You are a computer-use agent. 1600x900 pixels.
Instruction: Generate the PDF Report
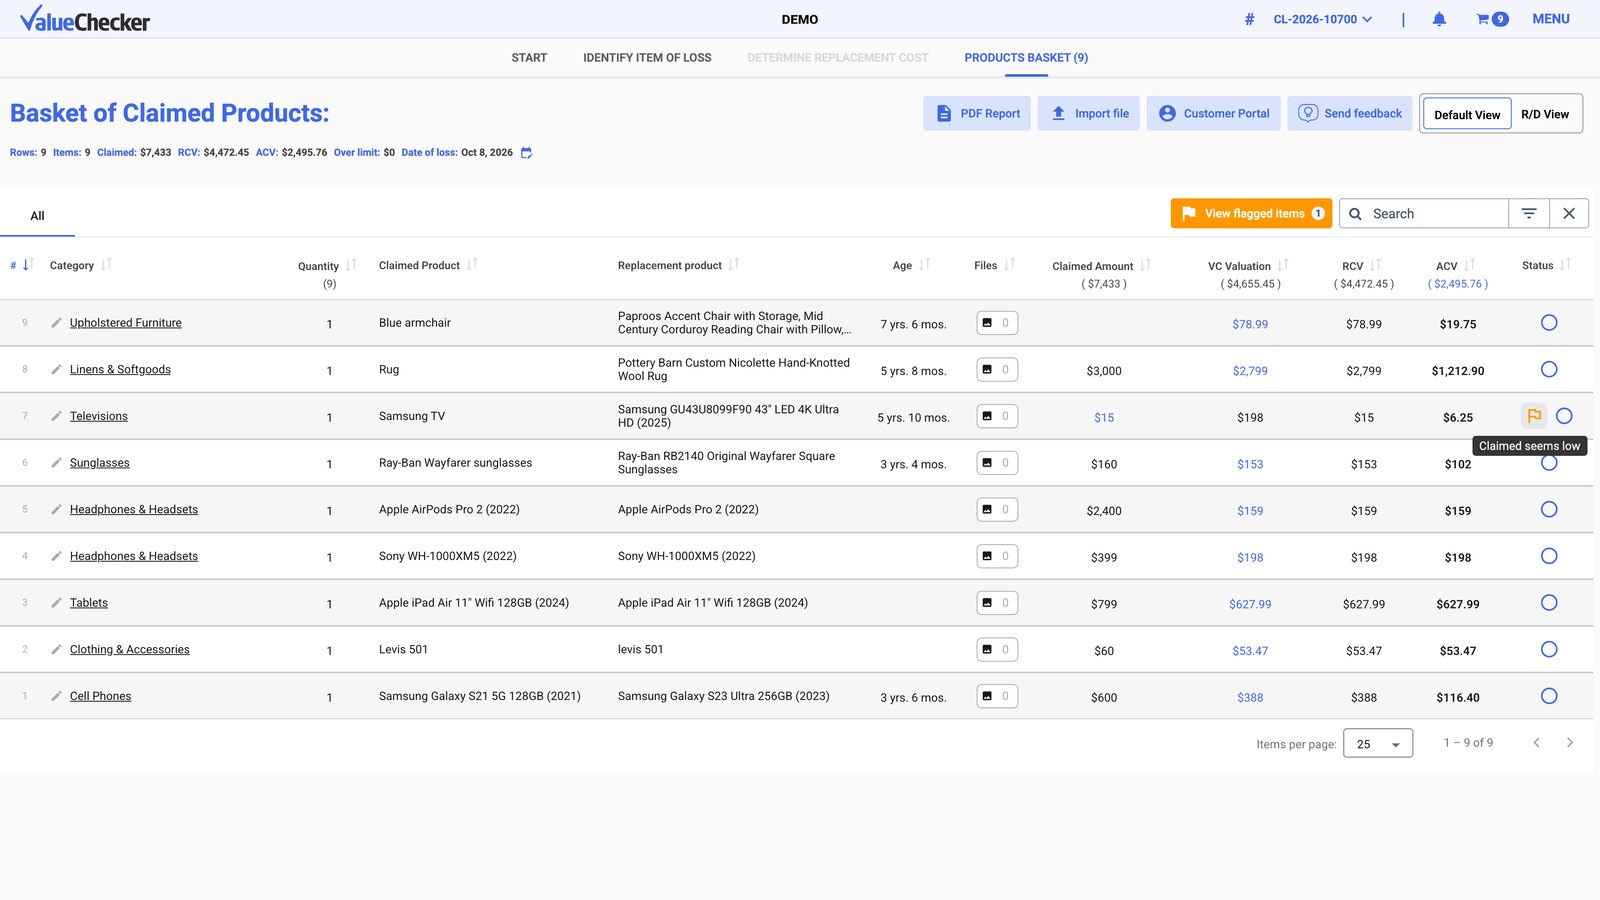(x=977, y=113)
